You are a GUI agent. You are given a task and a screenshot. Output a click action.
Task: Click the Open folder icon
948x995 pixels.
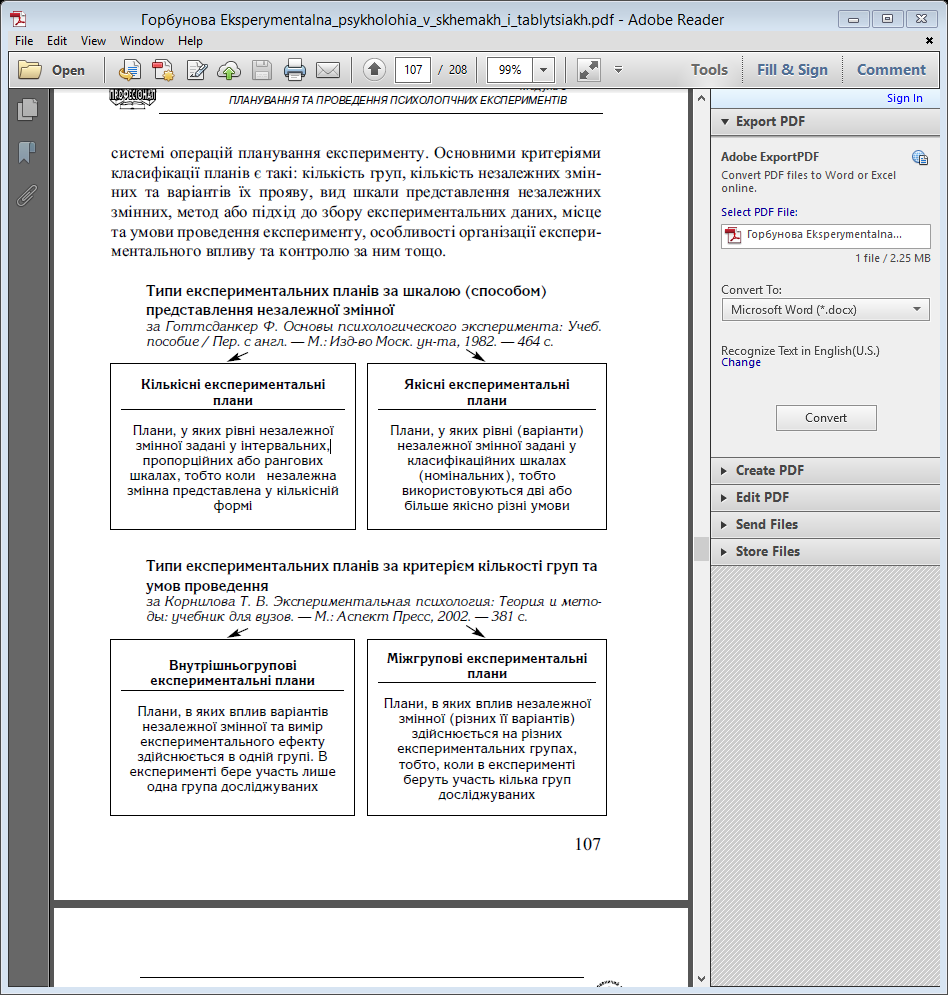31,70
